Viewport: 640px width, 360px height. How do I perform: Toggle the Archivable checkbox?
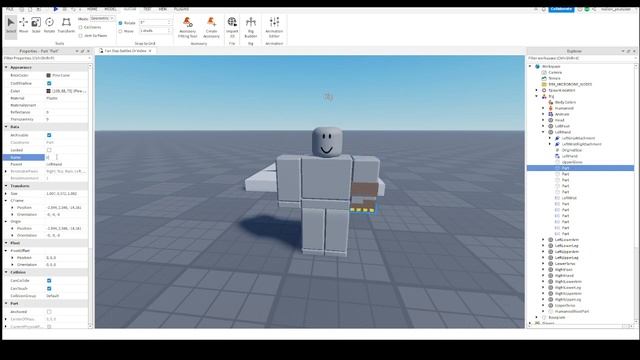tap(49, 135)
